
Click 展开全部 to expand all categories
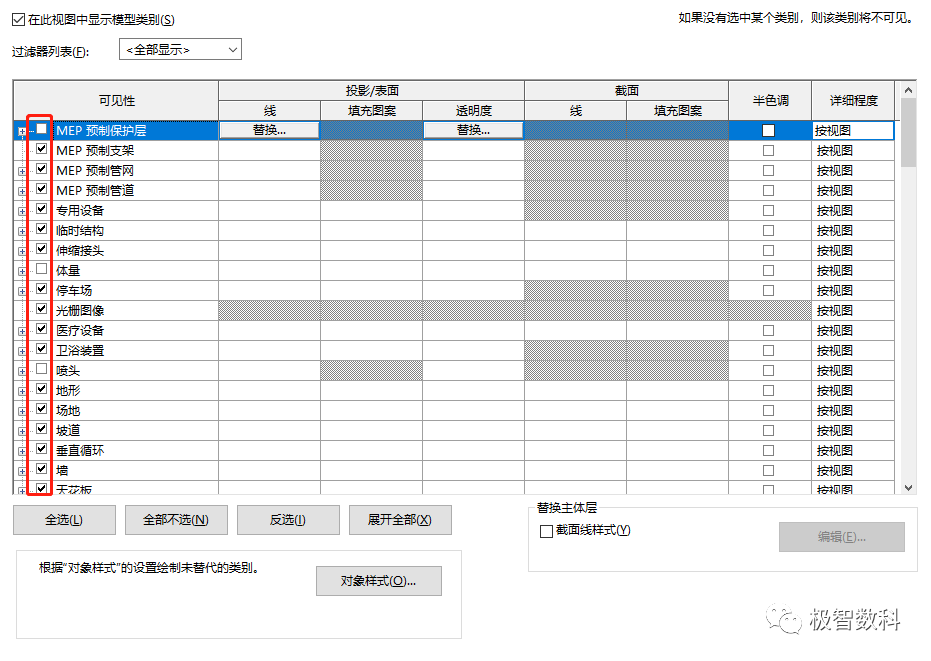(400, 519)
